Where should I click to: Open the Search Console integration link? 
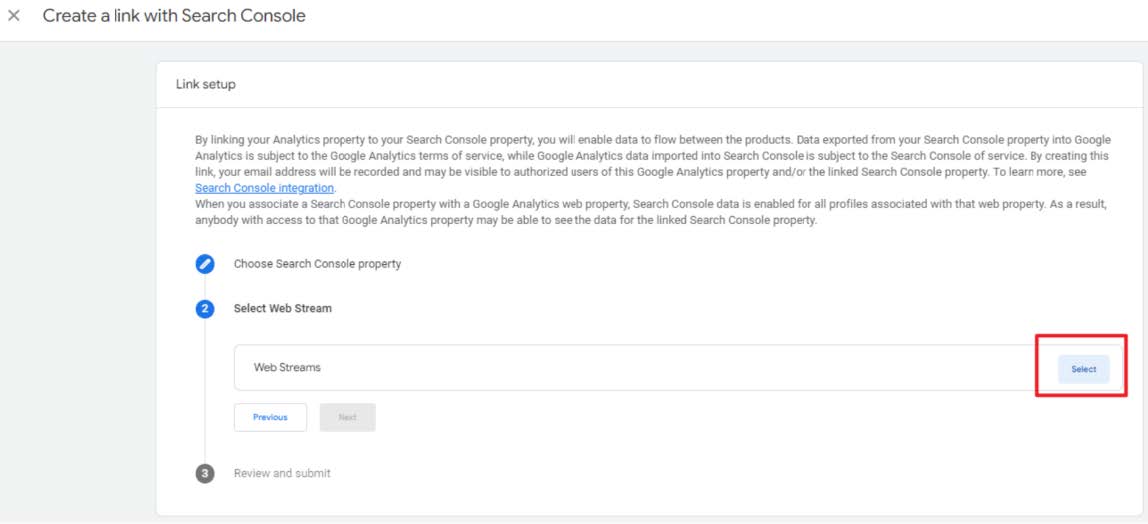pyautogui.click(x=264, y=188)
